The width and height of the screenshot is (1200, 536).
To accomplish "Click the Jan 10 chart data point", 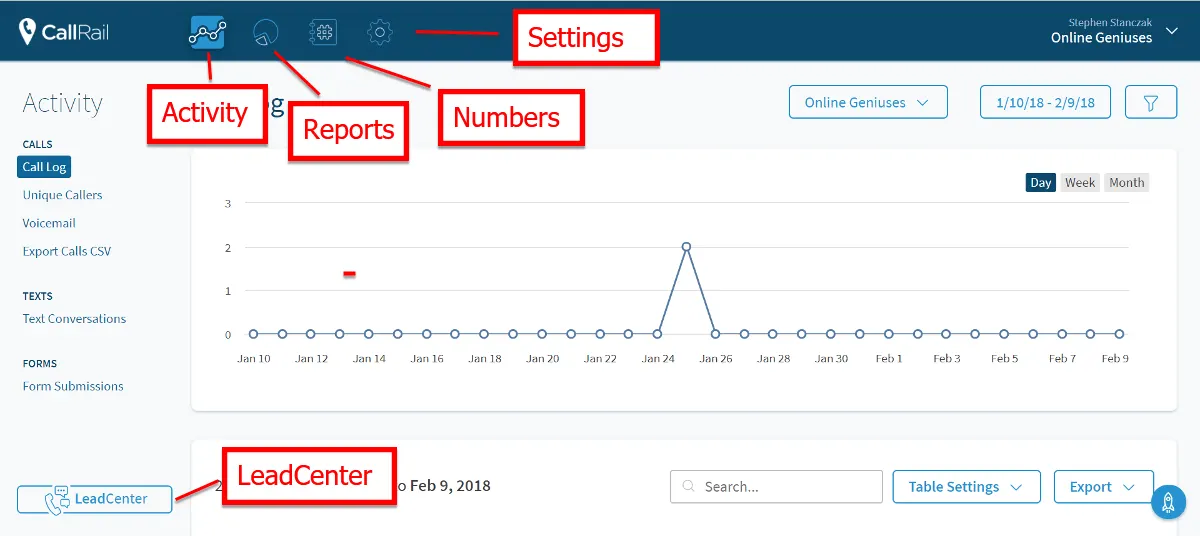I will [x=253, y=334].
